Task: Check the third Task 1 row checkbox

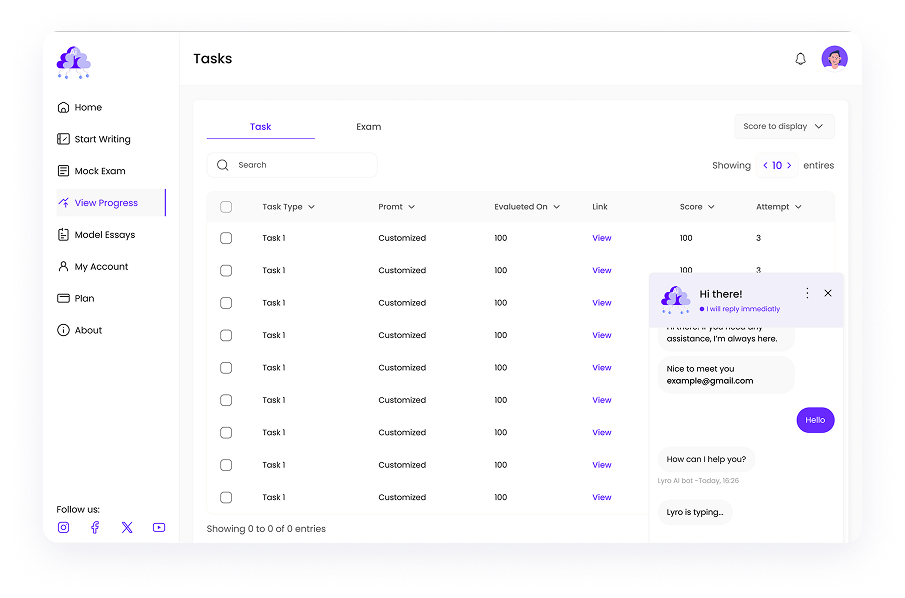Action: 226,302
